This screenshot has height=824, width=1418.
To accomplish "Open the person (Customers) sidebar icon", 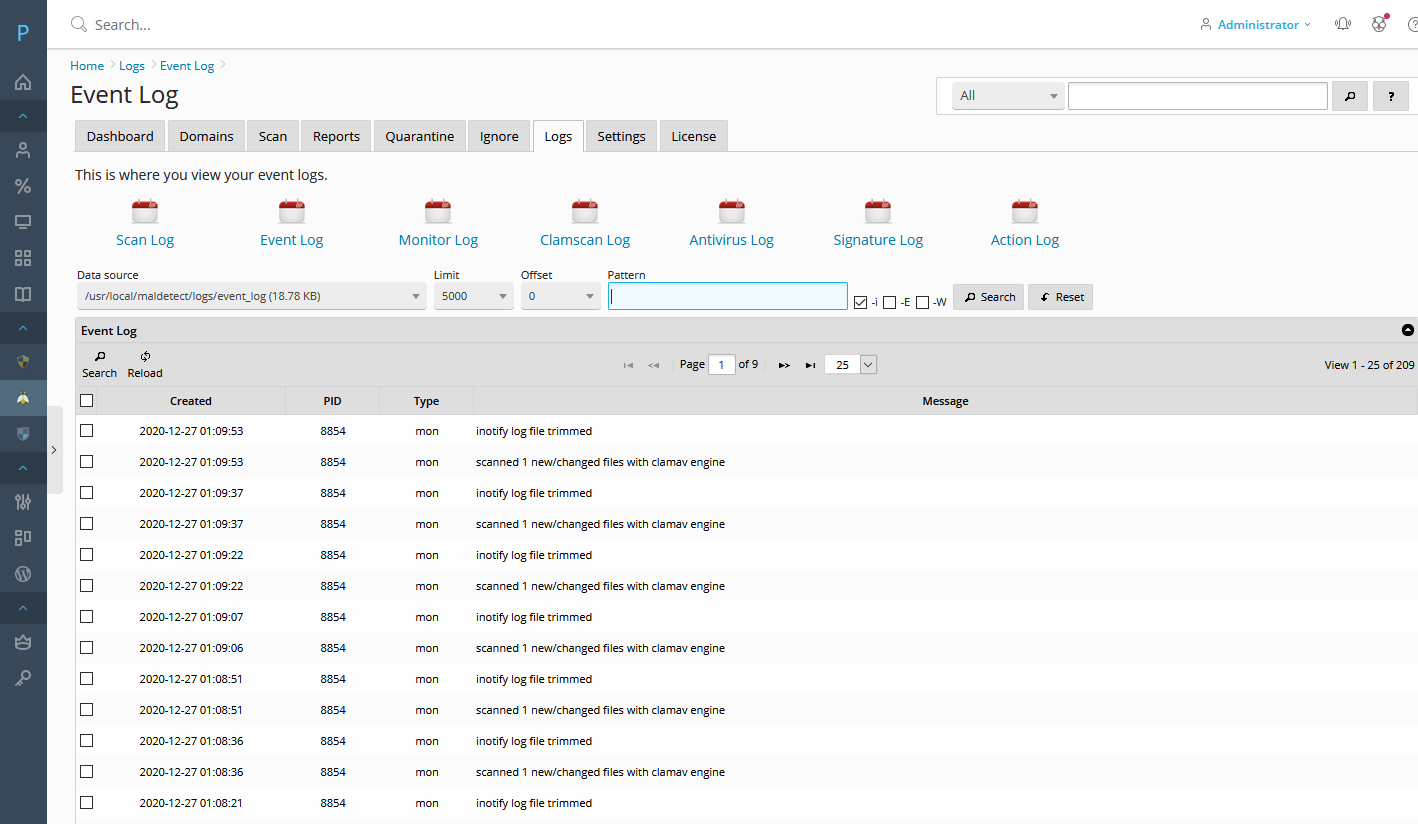I will [x=23, y=150].
